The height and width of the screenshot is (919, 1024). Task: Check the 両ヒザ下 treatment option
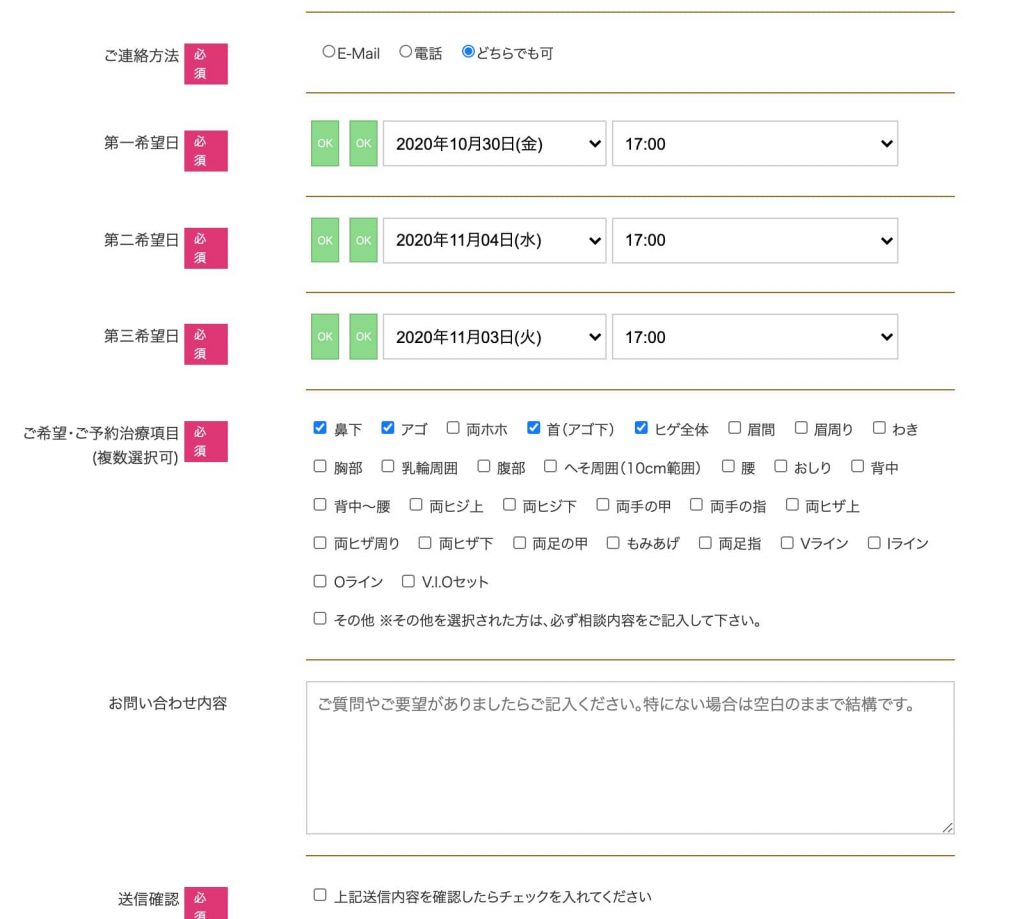(425, 543)
